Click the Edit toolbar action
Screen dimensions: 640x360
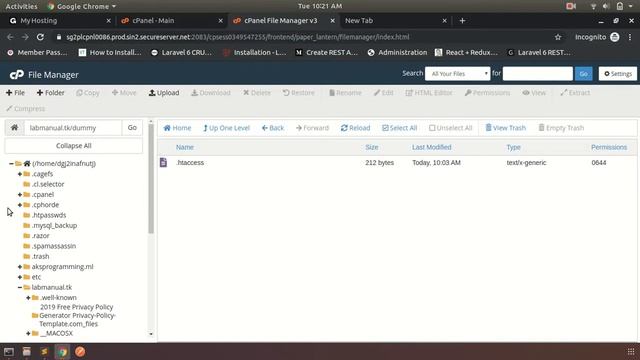pos(383,93)
